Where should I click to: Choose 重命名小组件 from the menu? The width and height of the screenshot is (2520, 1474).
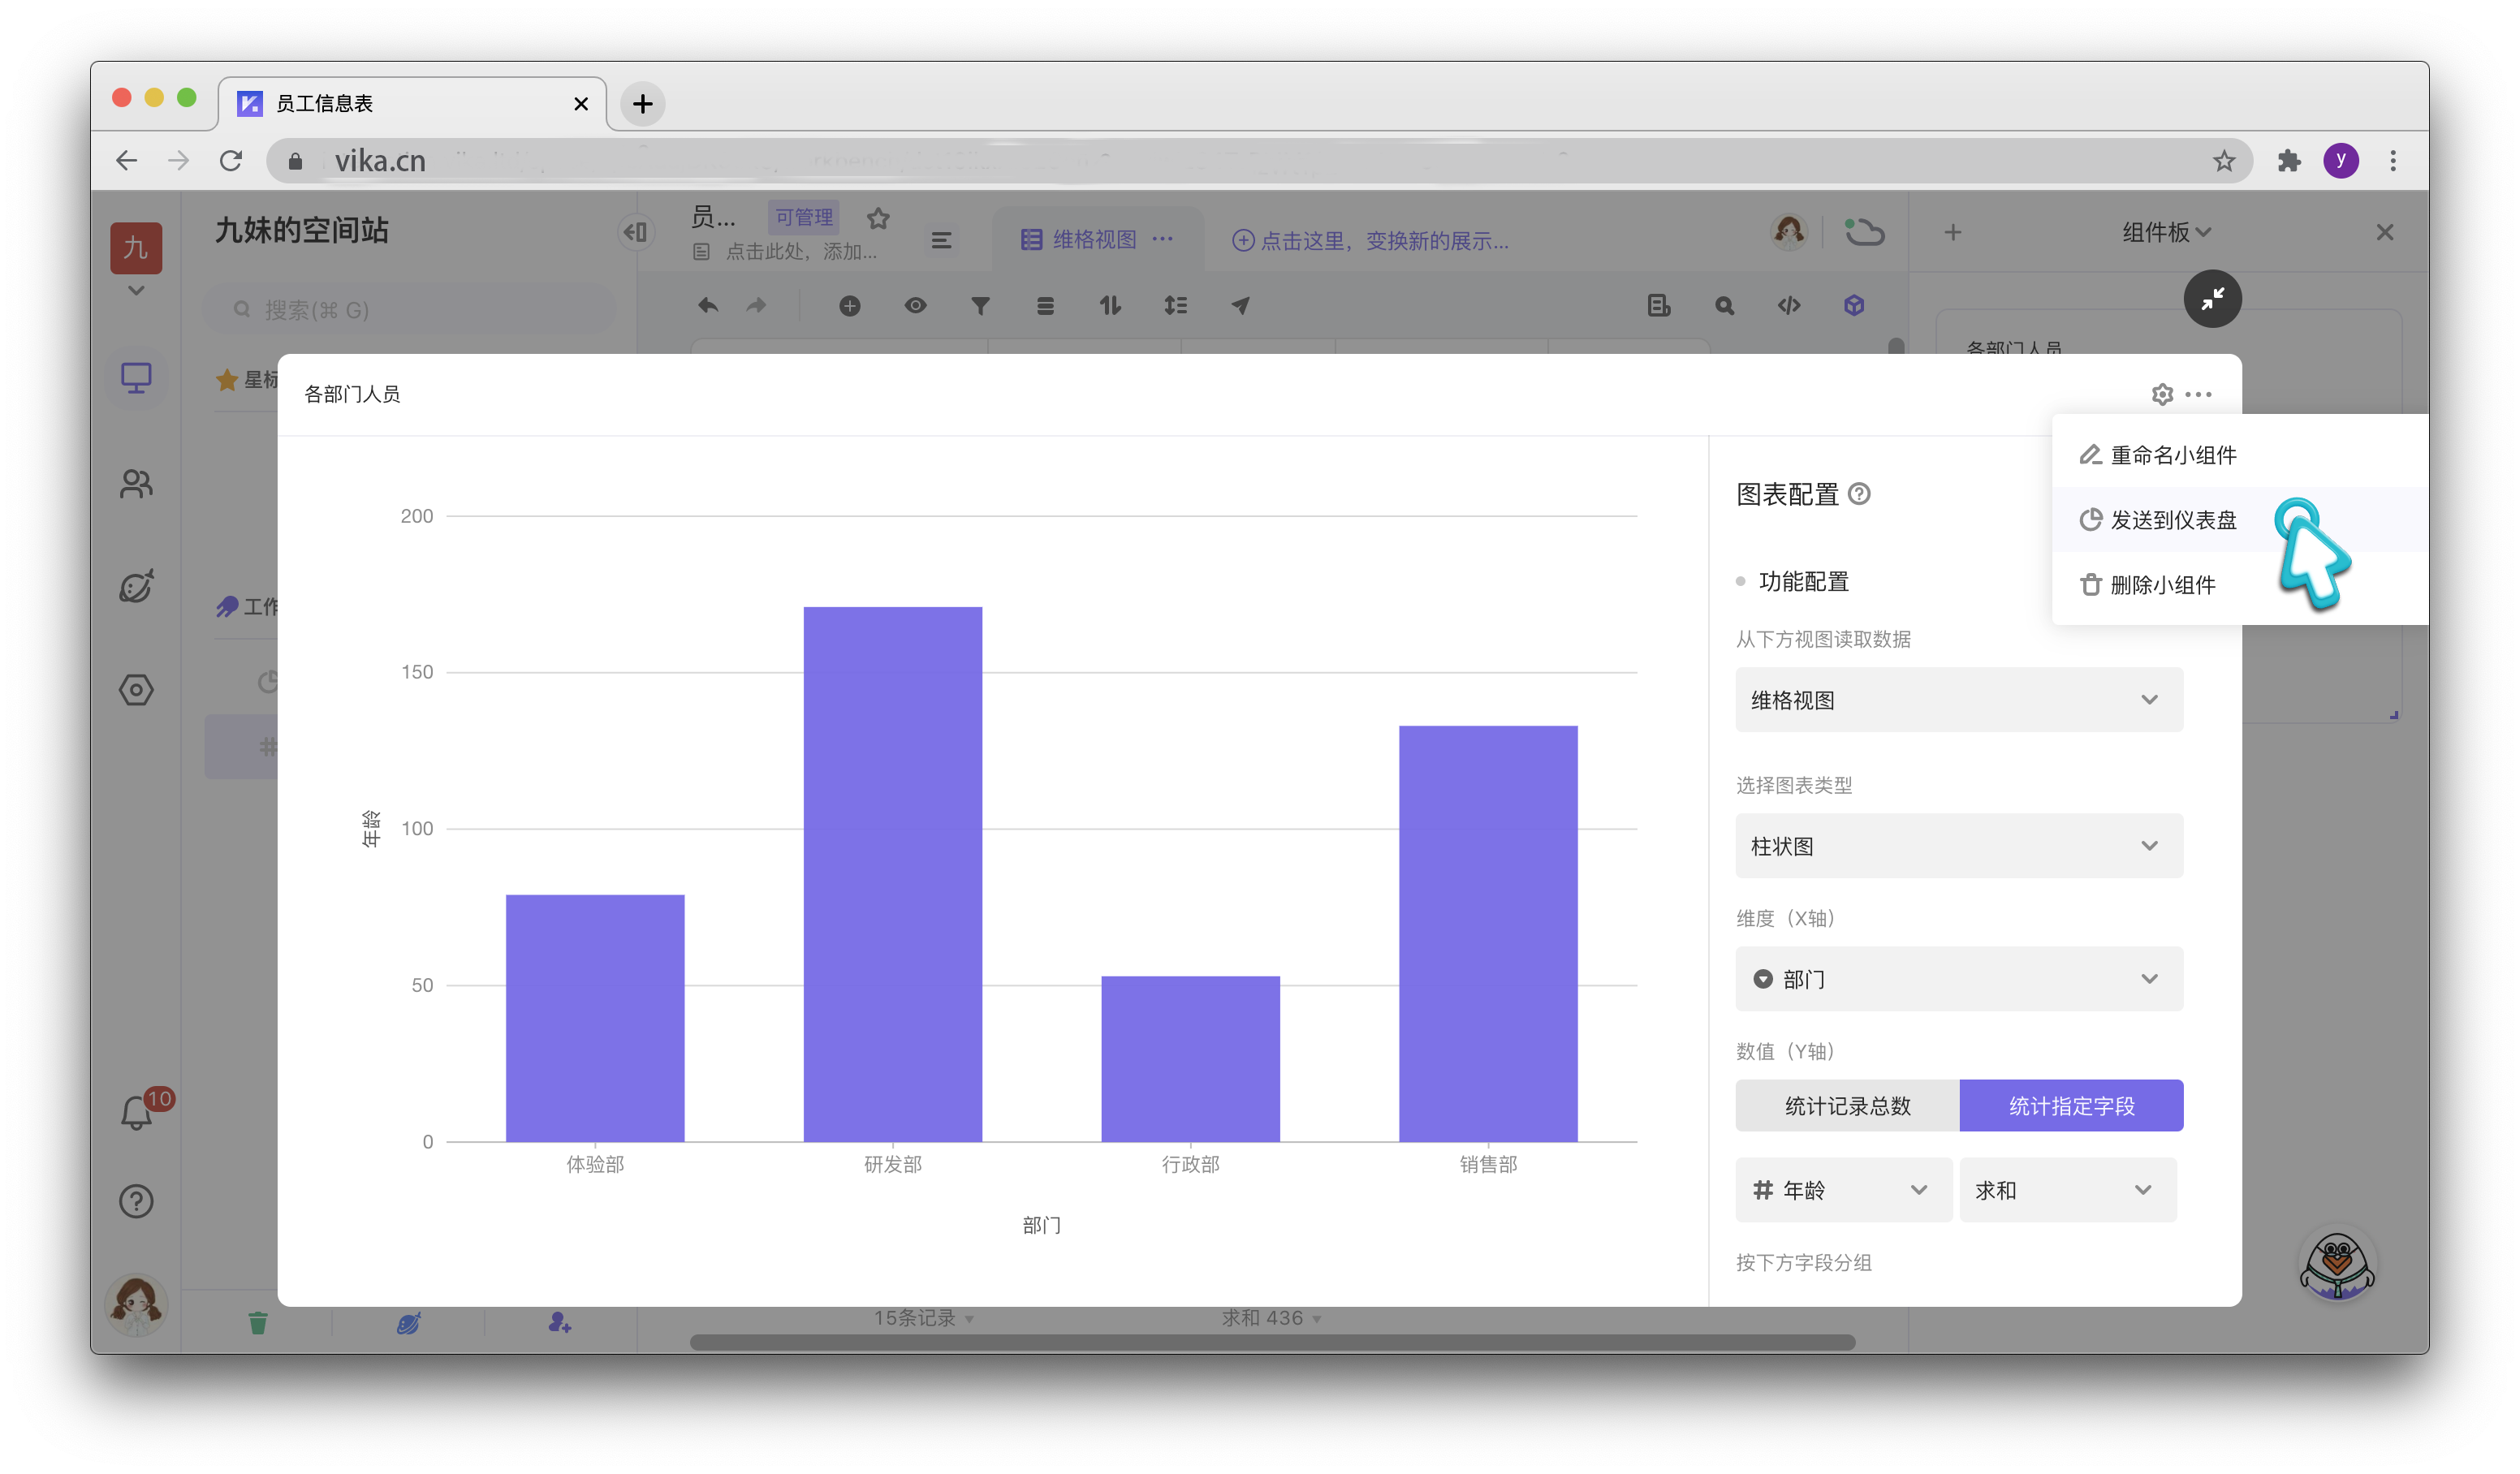2172,456
